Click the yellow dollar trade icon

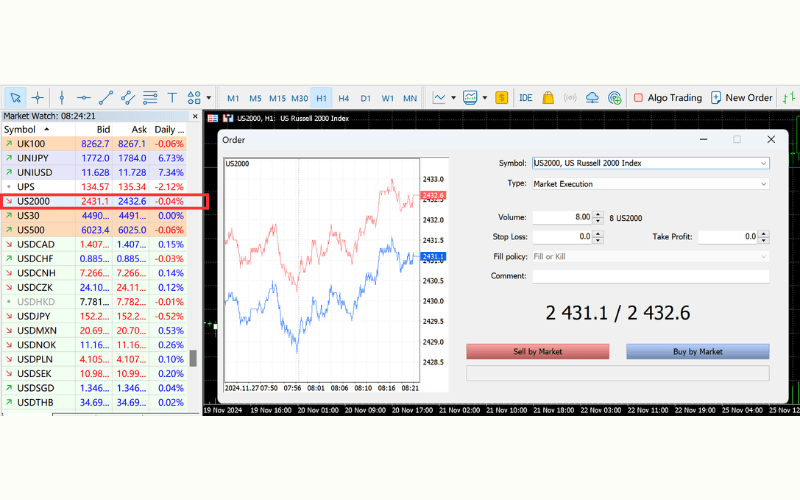[502, 97]
